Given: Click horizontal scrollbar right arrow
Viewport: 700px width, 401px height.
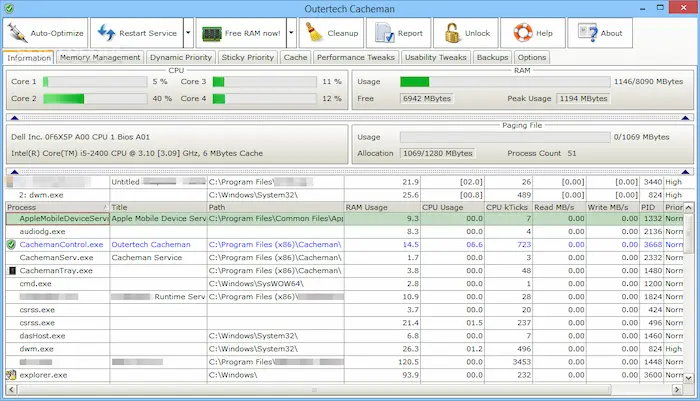Looking at the screenshot, I should coord(677,389).
